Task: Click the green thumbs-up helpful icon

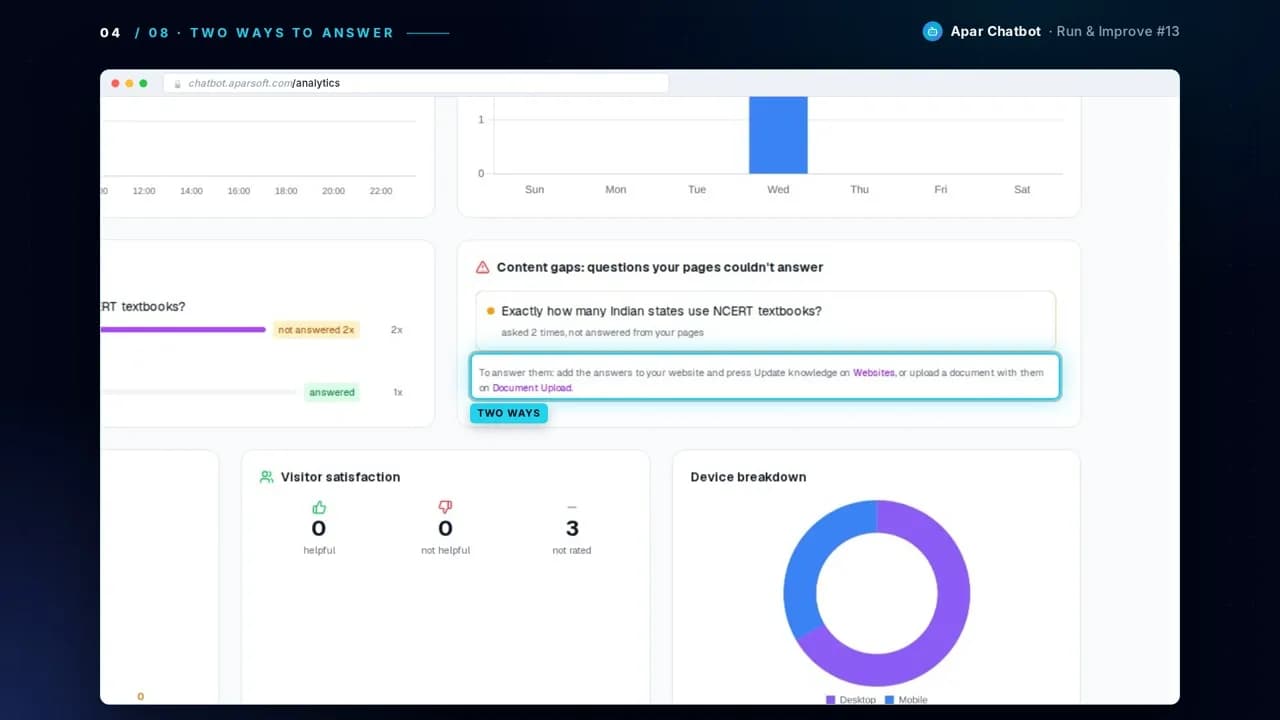Action: (x=319, y=507)
